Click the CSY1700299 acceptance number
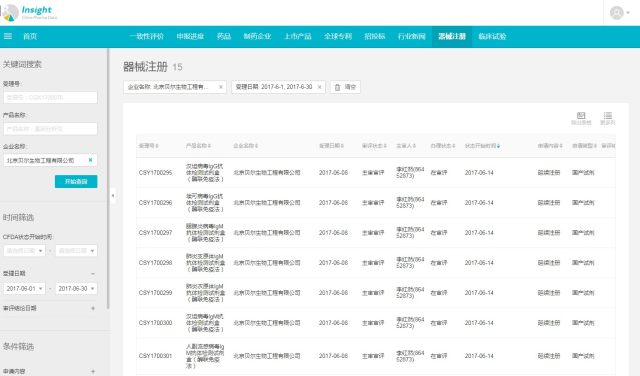 (x=156, y=293)
